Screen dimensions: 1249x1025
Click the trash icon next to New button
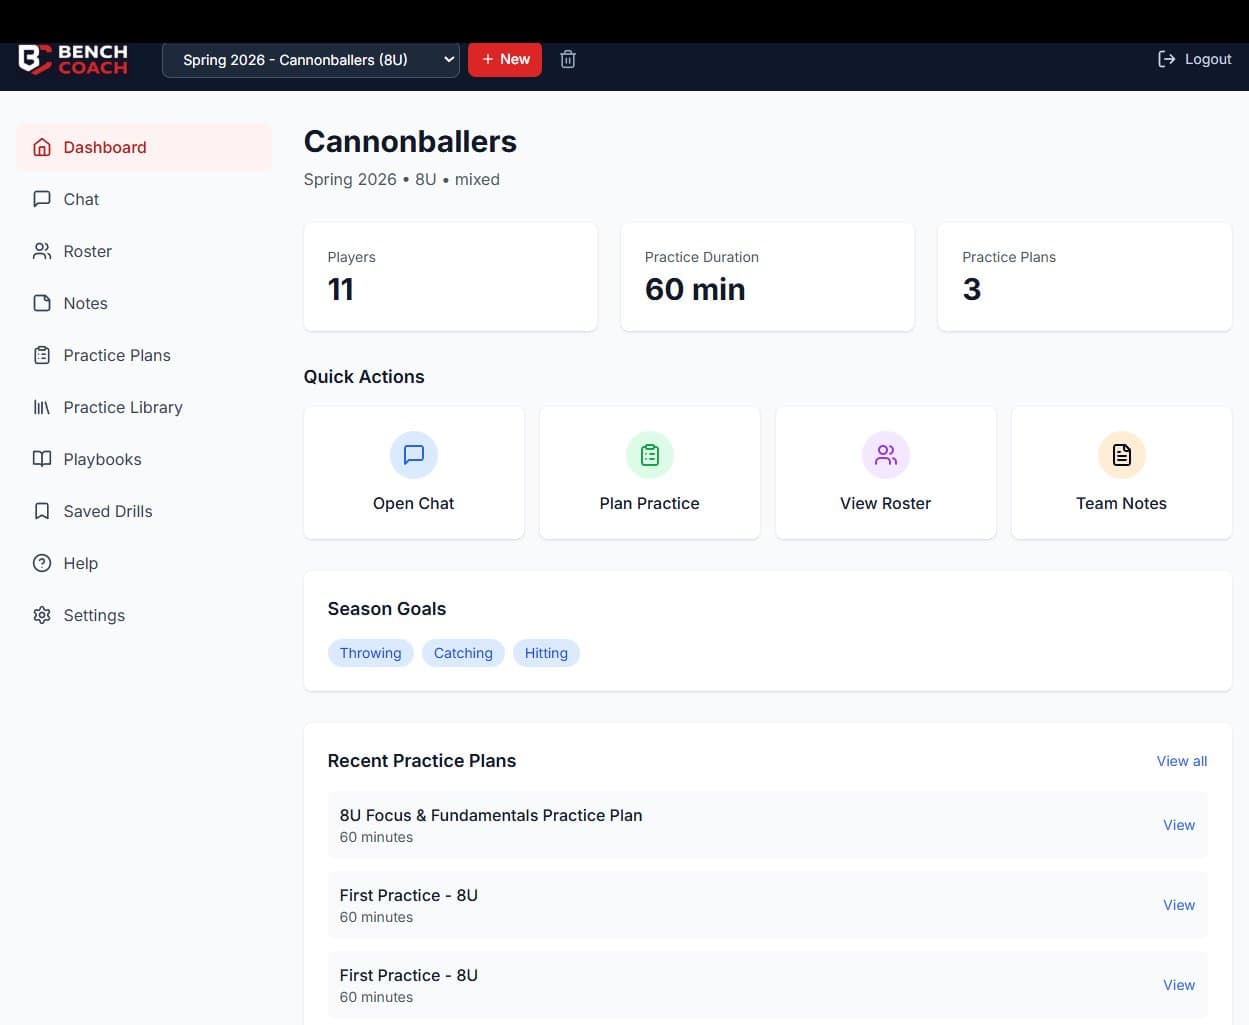pyautogui.click(x=567, y=59)
